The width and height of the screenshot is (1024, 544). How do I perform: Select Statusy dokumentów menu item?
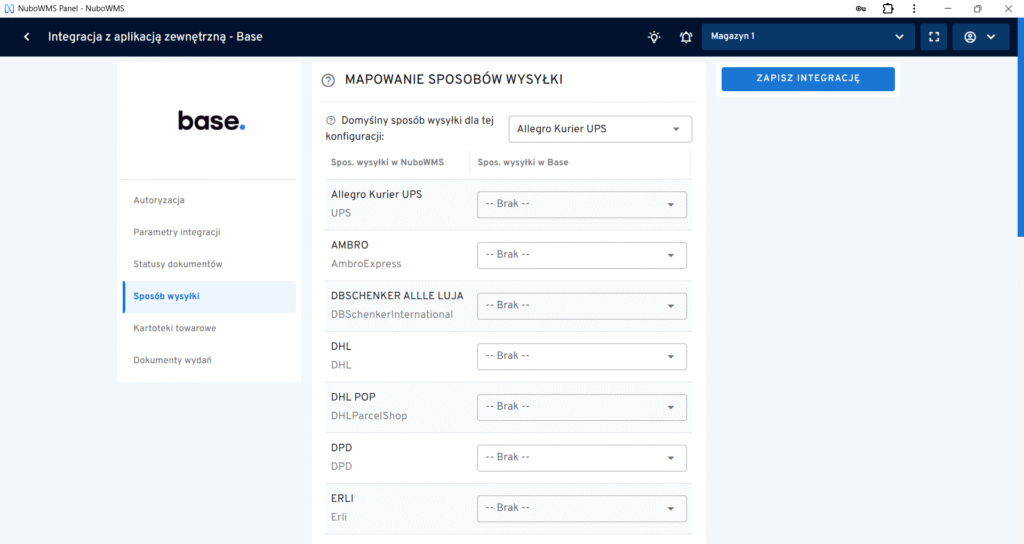point(178,264)
